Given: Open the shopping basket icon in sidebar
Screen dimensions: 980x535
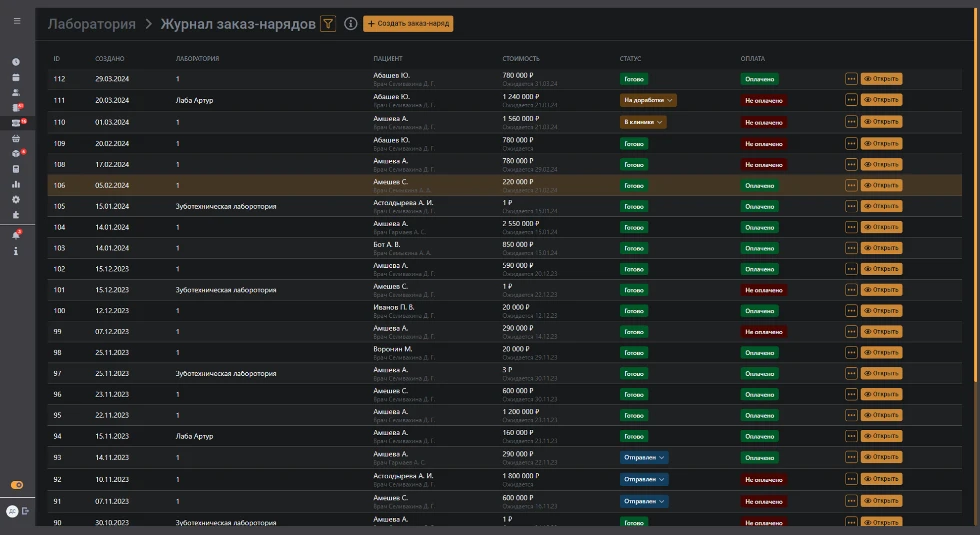Looking at the screenshot, I should click(x=16, y=138).
